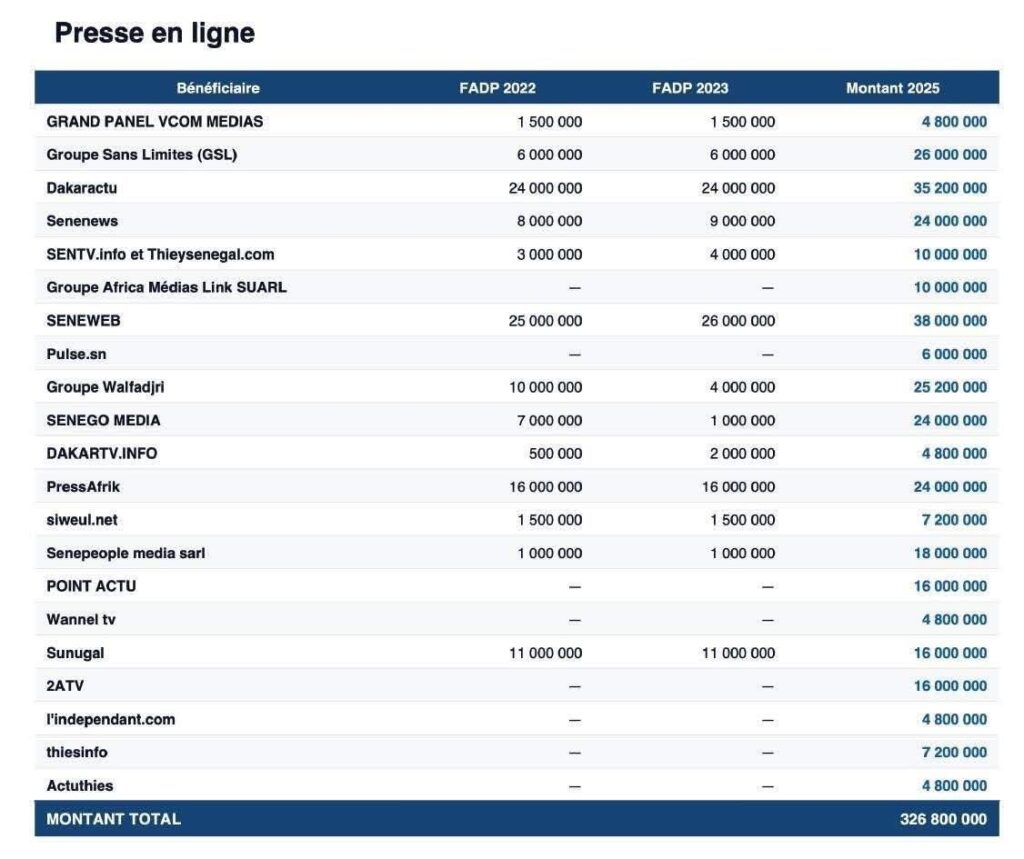Select Senepeople media sarl's 18 000 000 amount
The width and height of the screenshot is (1024, 859).
[949, 553]
